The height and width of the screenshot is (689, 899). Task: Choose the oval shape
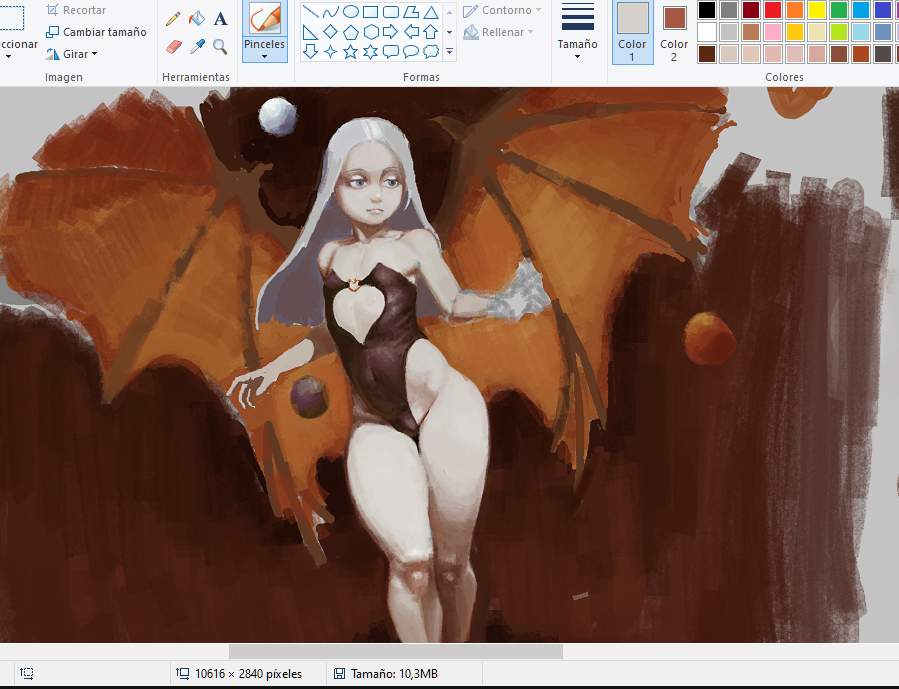point(350,11)
